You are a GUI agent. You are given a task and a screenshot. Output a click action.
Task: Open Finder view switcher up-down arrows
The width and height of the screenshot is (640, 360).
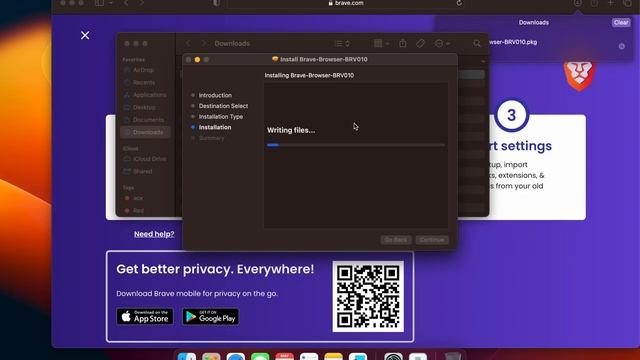coord(347,43)
